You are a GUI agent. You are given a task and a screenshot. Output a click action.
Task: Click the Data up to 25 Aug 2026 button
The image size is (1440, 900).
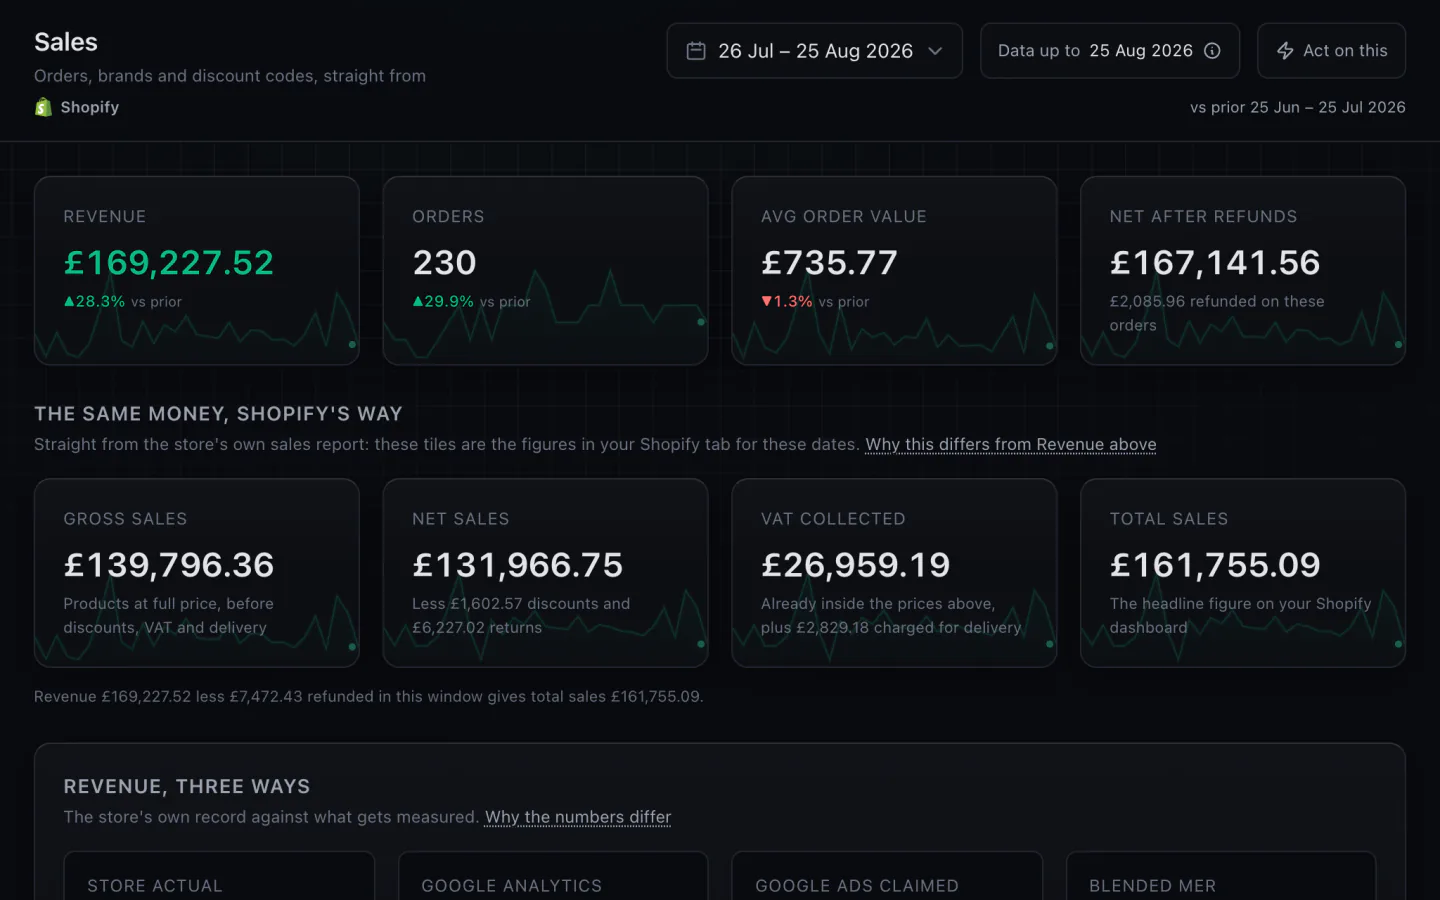[1110, 51]
